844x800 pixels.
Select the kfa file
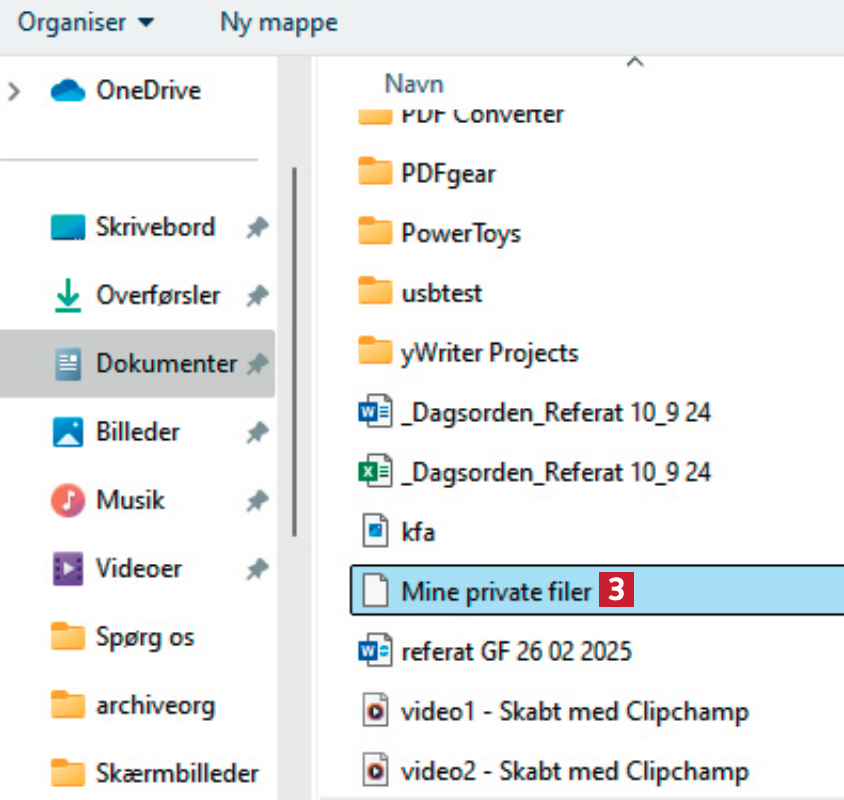point(417,532)
